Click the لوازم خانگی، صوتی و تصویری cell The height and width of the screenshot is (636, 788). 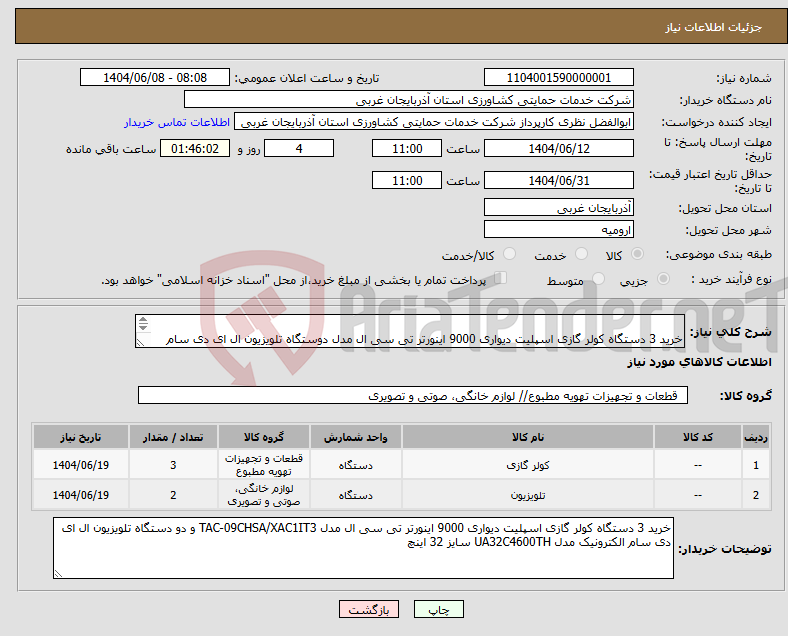(x=263, y=495)
